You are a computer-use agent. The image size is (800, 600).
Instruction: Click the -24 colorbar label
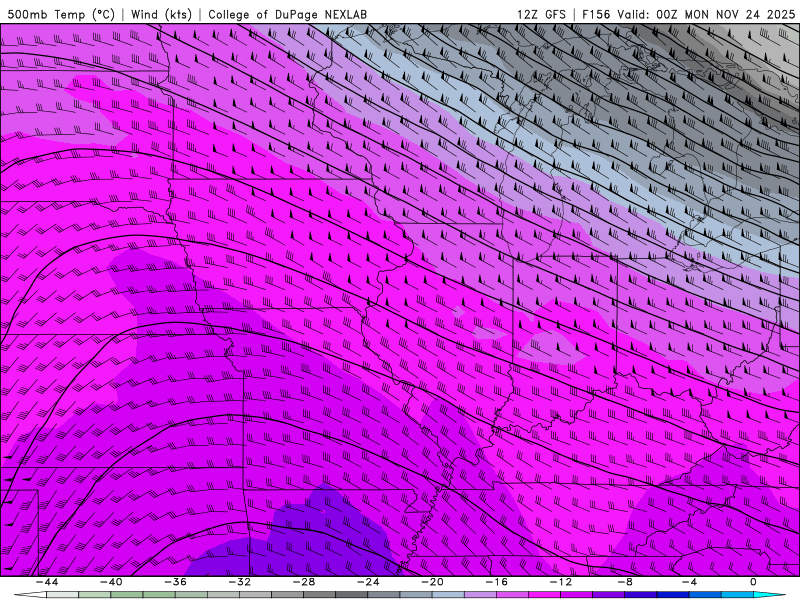click(368, 582)
